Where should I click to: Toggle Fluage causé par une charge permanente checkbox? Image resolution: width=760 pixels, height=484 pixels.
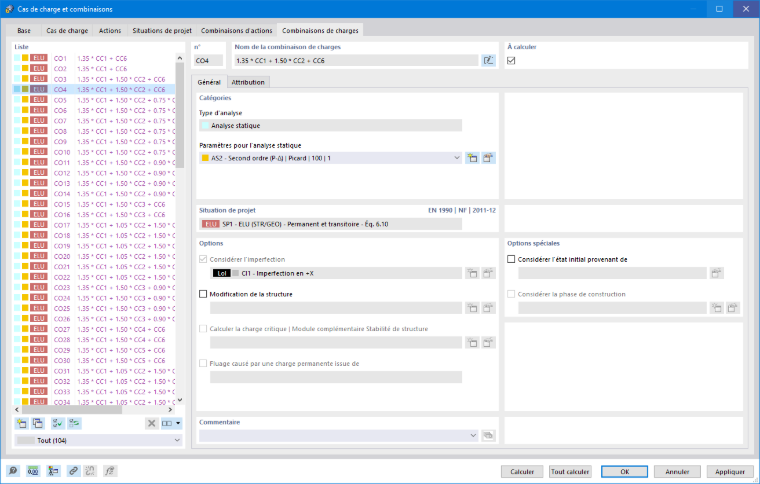pos(203,363)
